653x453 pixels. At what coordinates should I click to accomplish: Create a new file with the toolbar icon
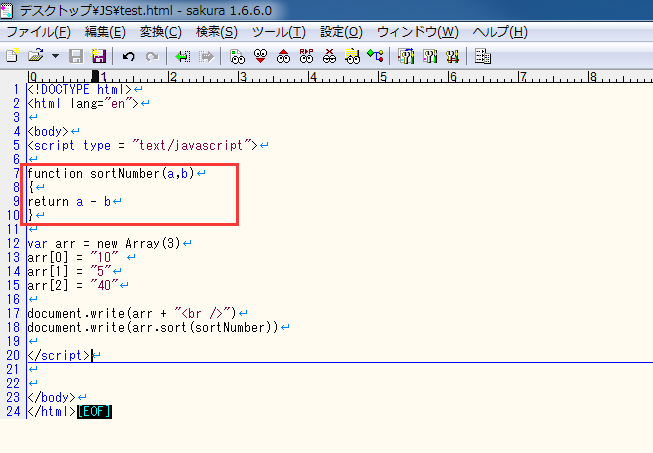pyautogui.click(x=12, y=56)
